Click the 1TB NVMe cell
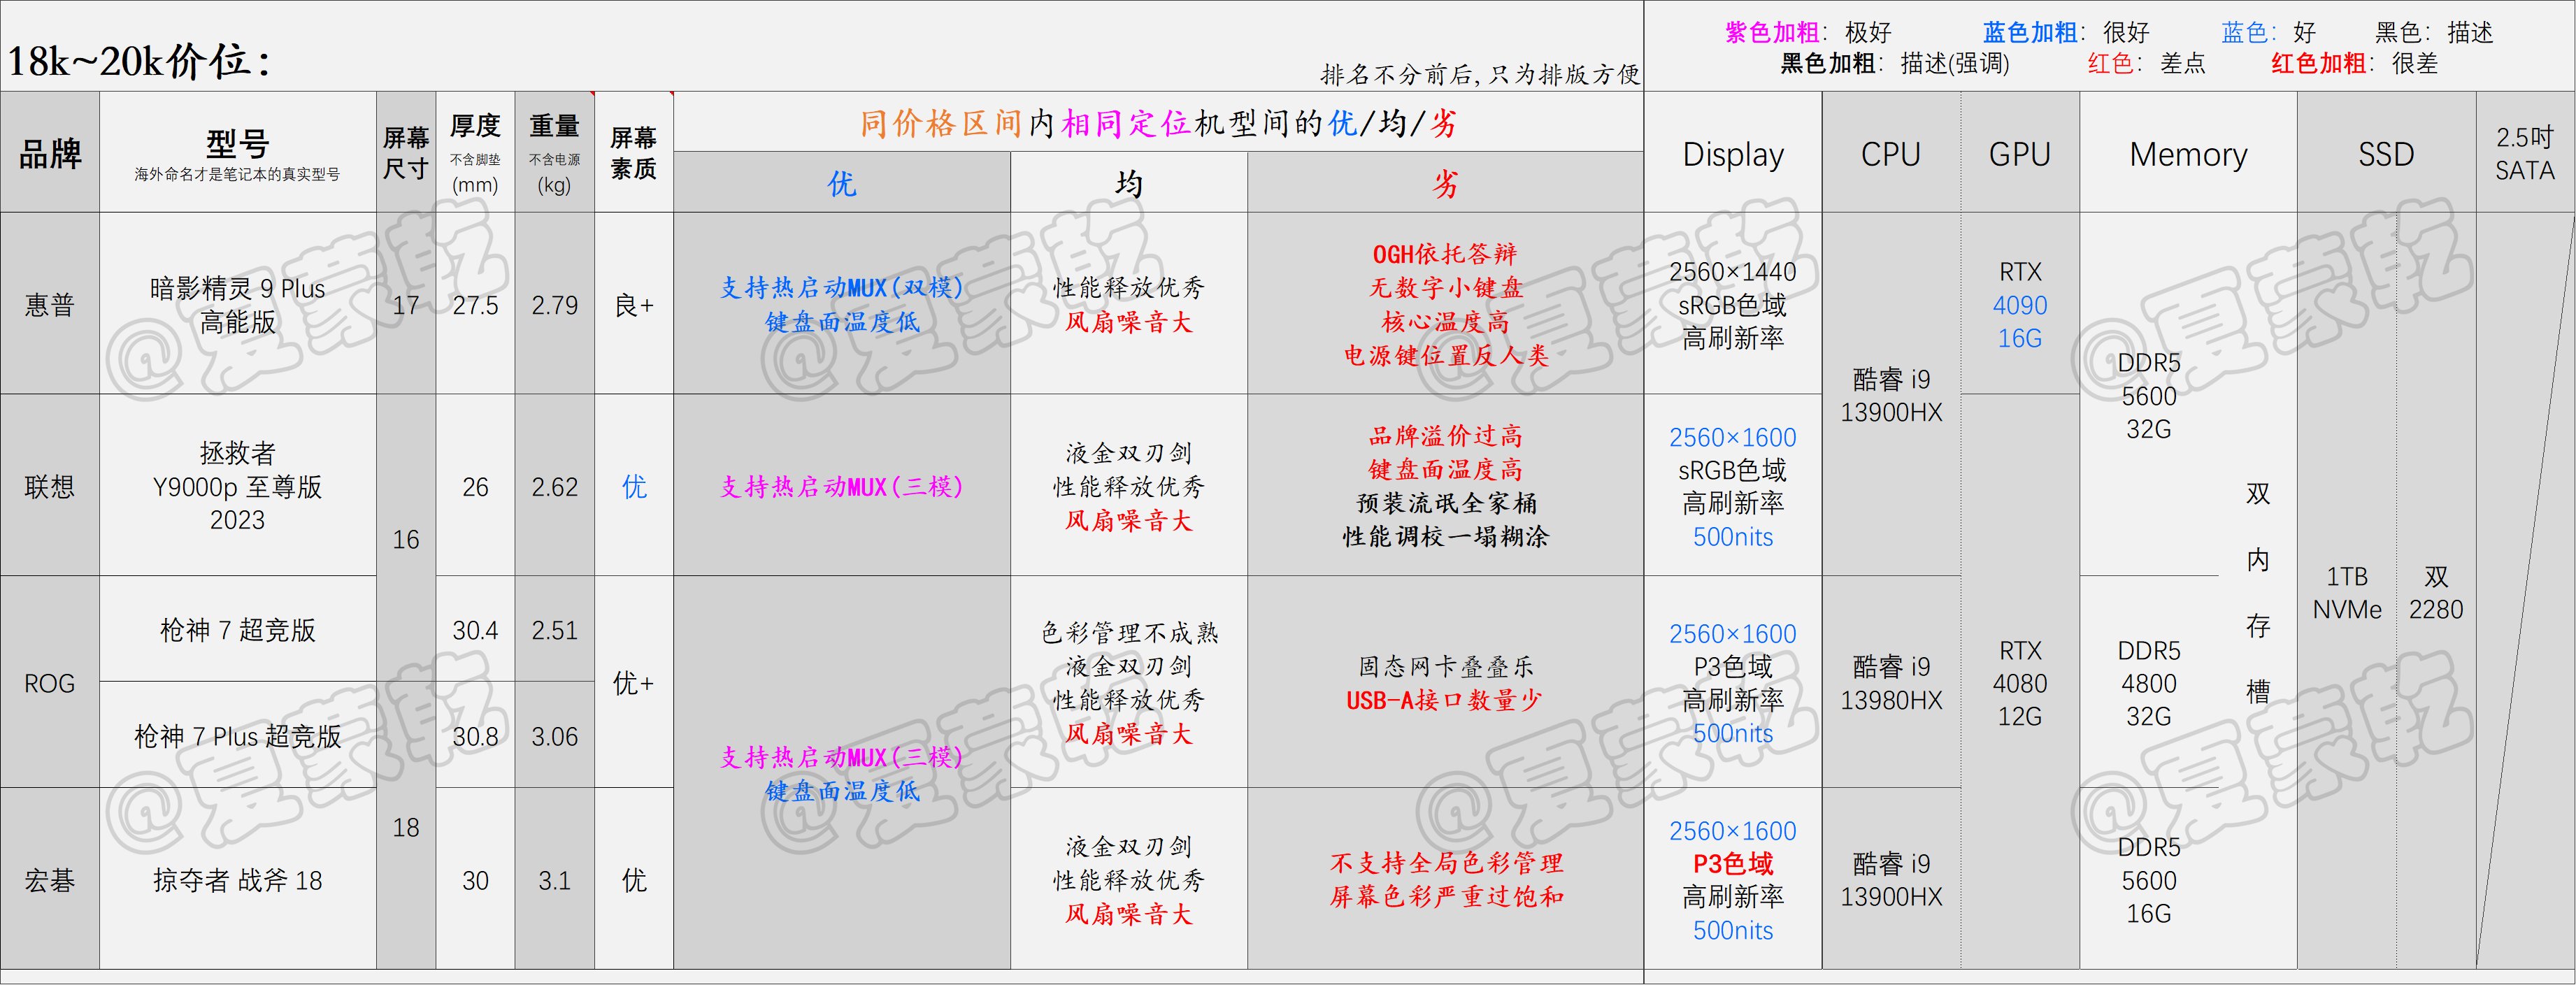Viewport: 2576px width, 985px height. 2346,592
